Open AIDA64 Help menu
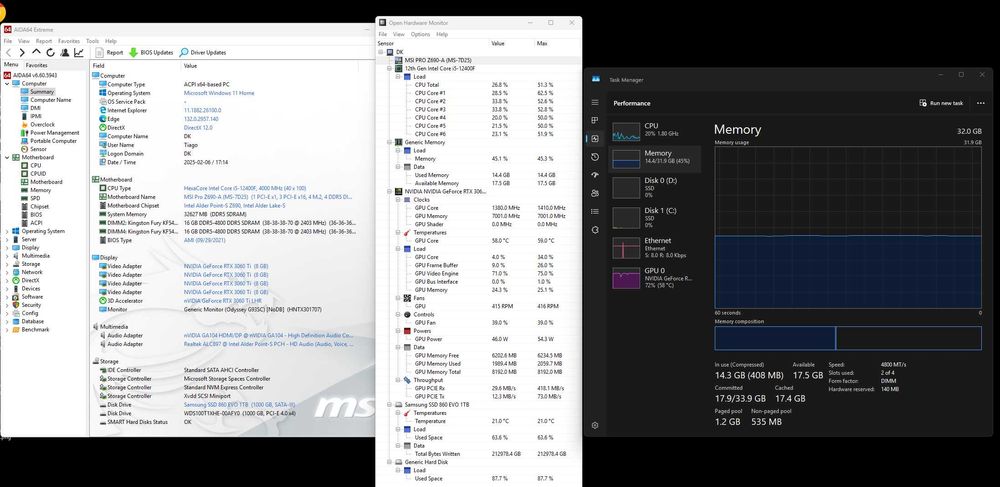The image size is (1000, 487). (111, 41)
